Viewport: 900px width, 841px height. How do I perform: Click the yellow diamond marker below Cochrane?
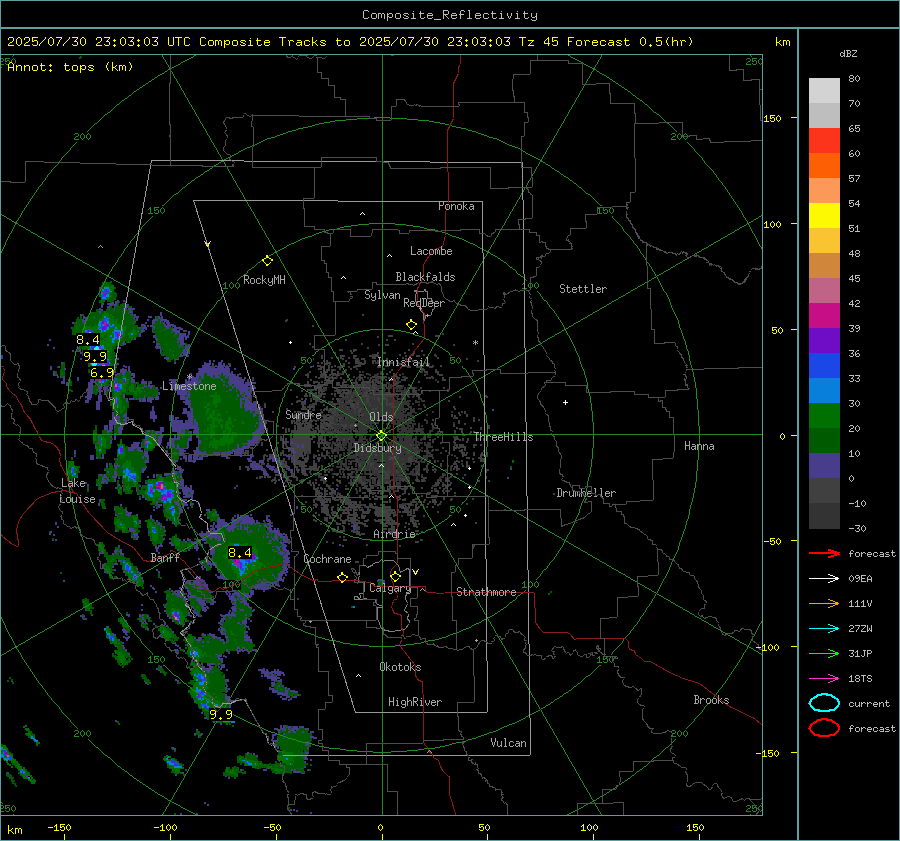pos(342,577)
